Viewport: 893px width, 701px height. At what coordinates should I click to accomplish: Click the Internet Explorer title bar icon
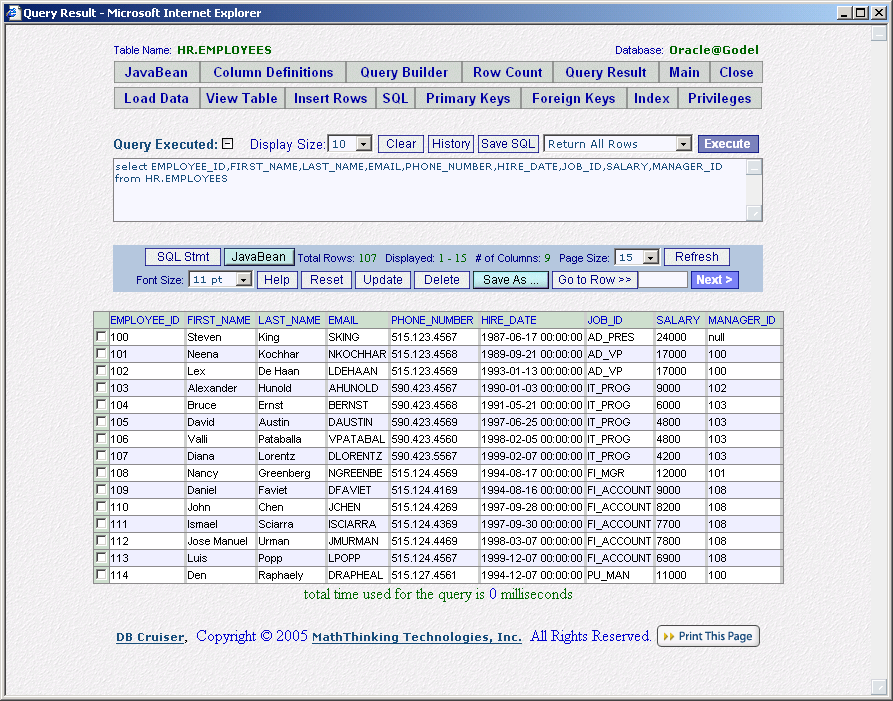coord(13,13)
